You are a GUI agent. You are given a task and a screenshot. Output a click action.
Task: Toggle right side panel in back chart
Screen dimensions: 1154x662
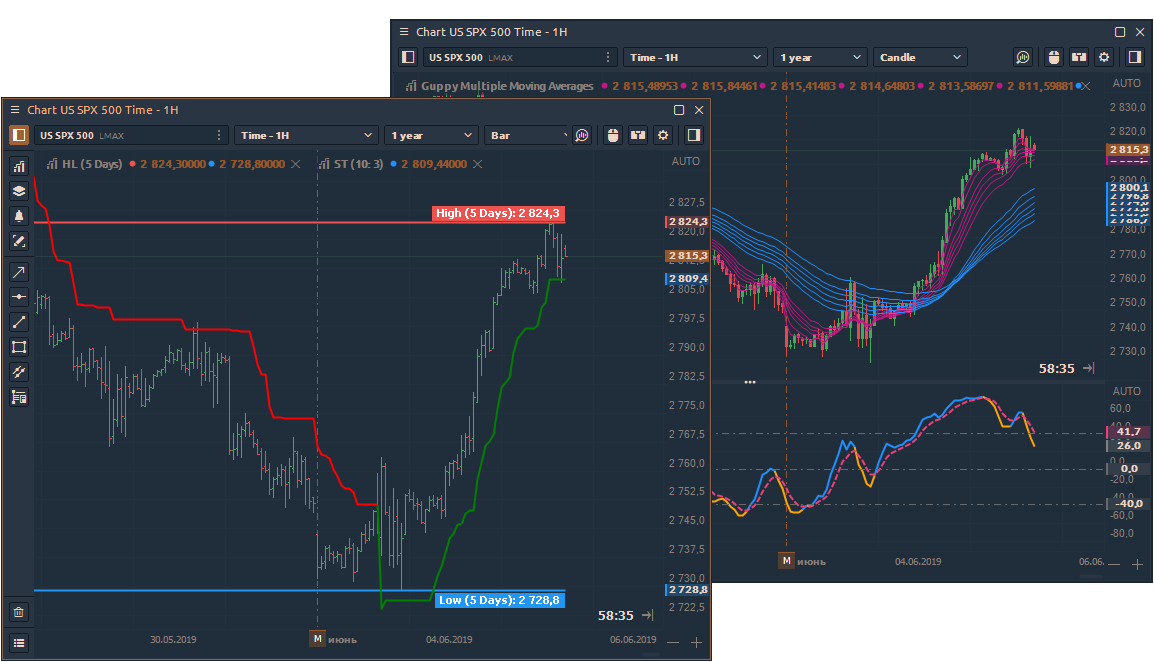pyautogui.click(x=1133, y=57)
